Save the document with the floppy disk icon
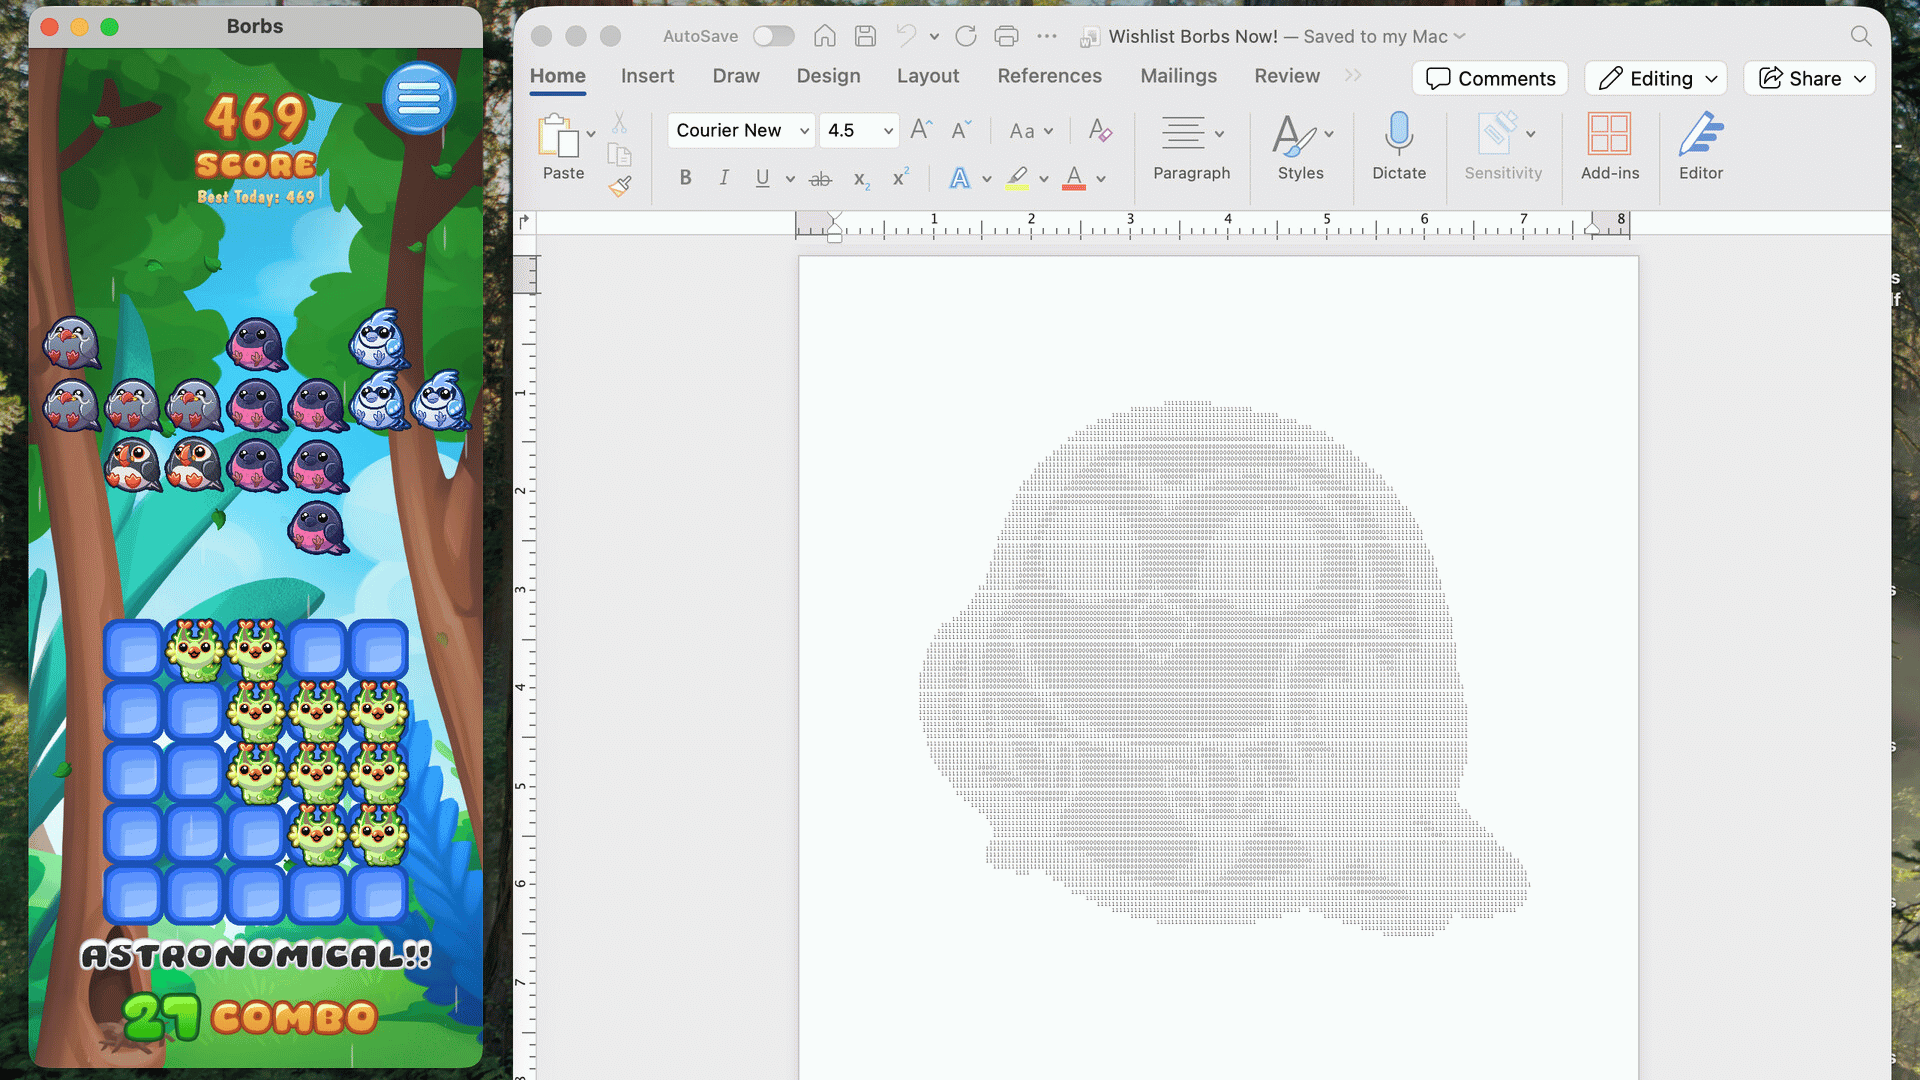The width and height of the screenshot is (1920, 1080). point(865,36)
